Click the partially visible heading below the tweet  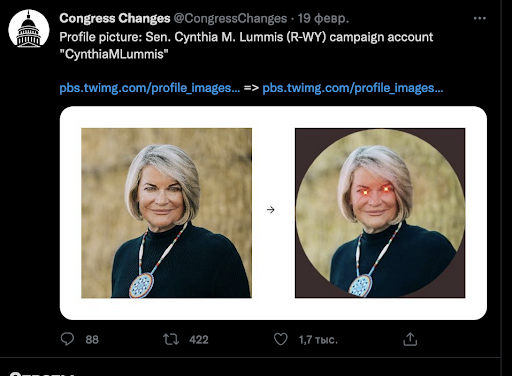(x=42, y=373)
